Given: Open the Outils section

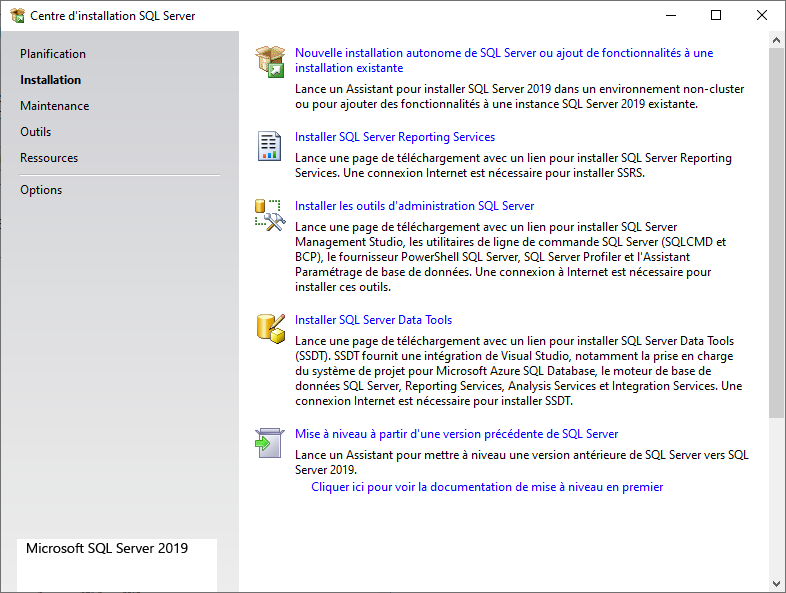Looking at the screenshot, I should (36, 132).
